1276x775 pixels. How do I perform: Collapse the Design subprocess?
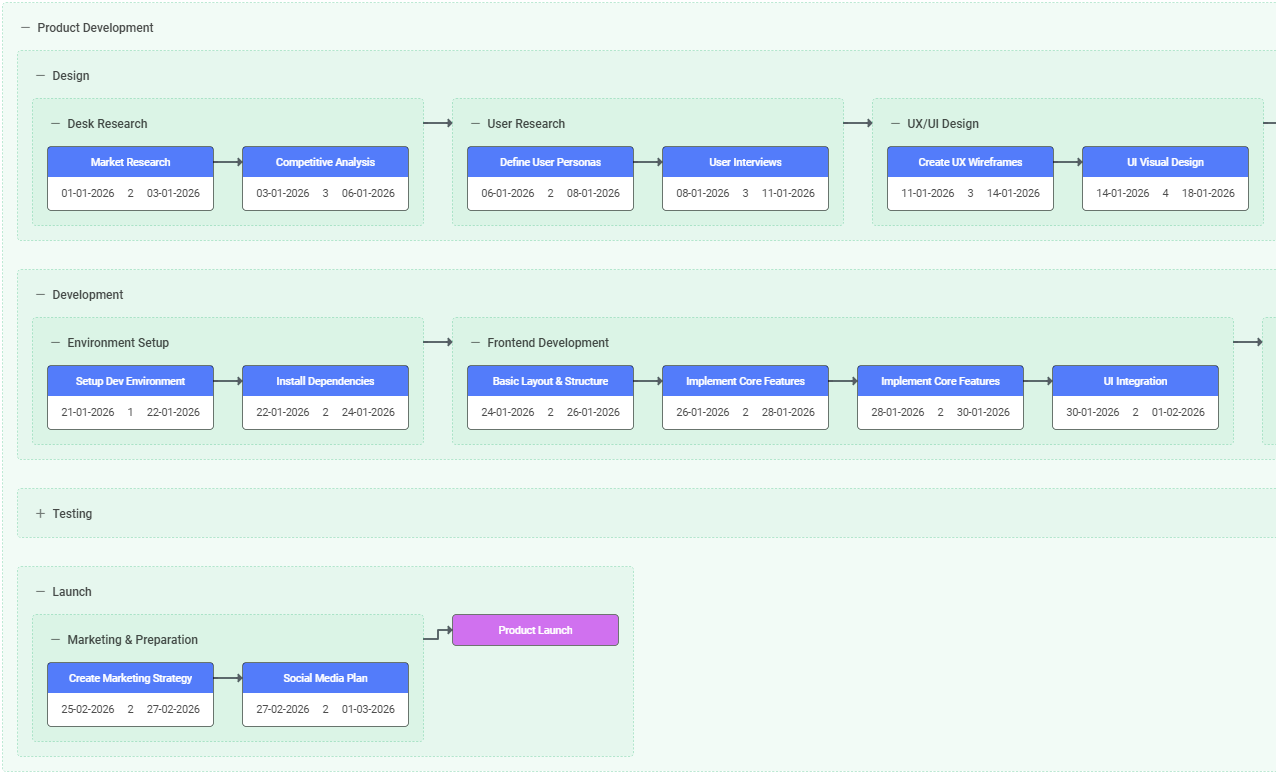coord(41,76)
